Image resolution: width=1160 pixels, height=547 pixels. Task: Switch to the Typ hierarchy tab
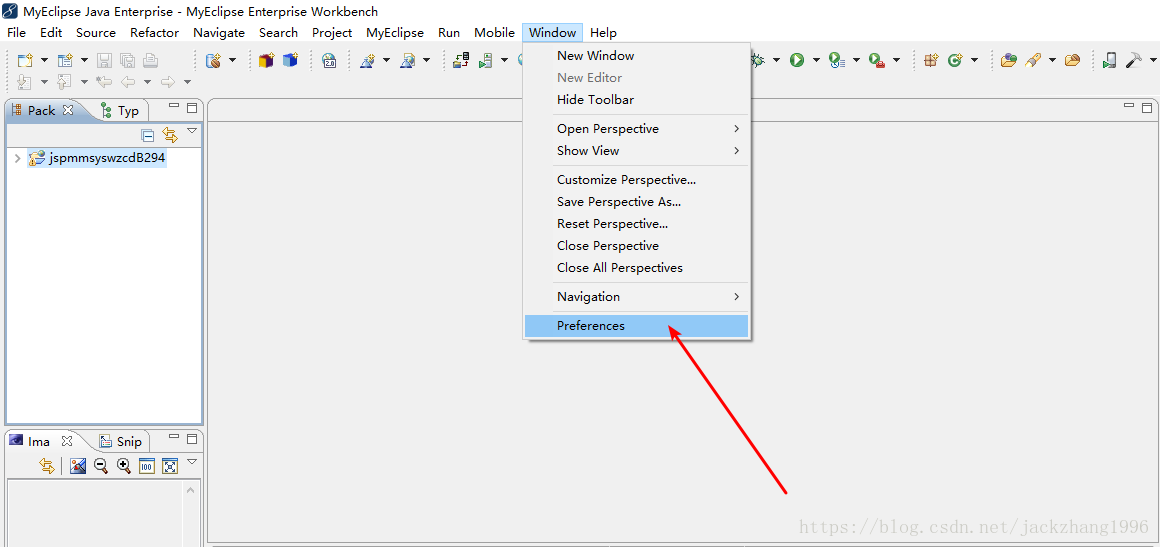pos(121,110)
